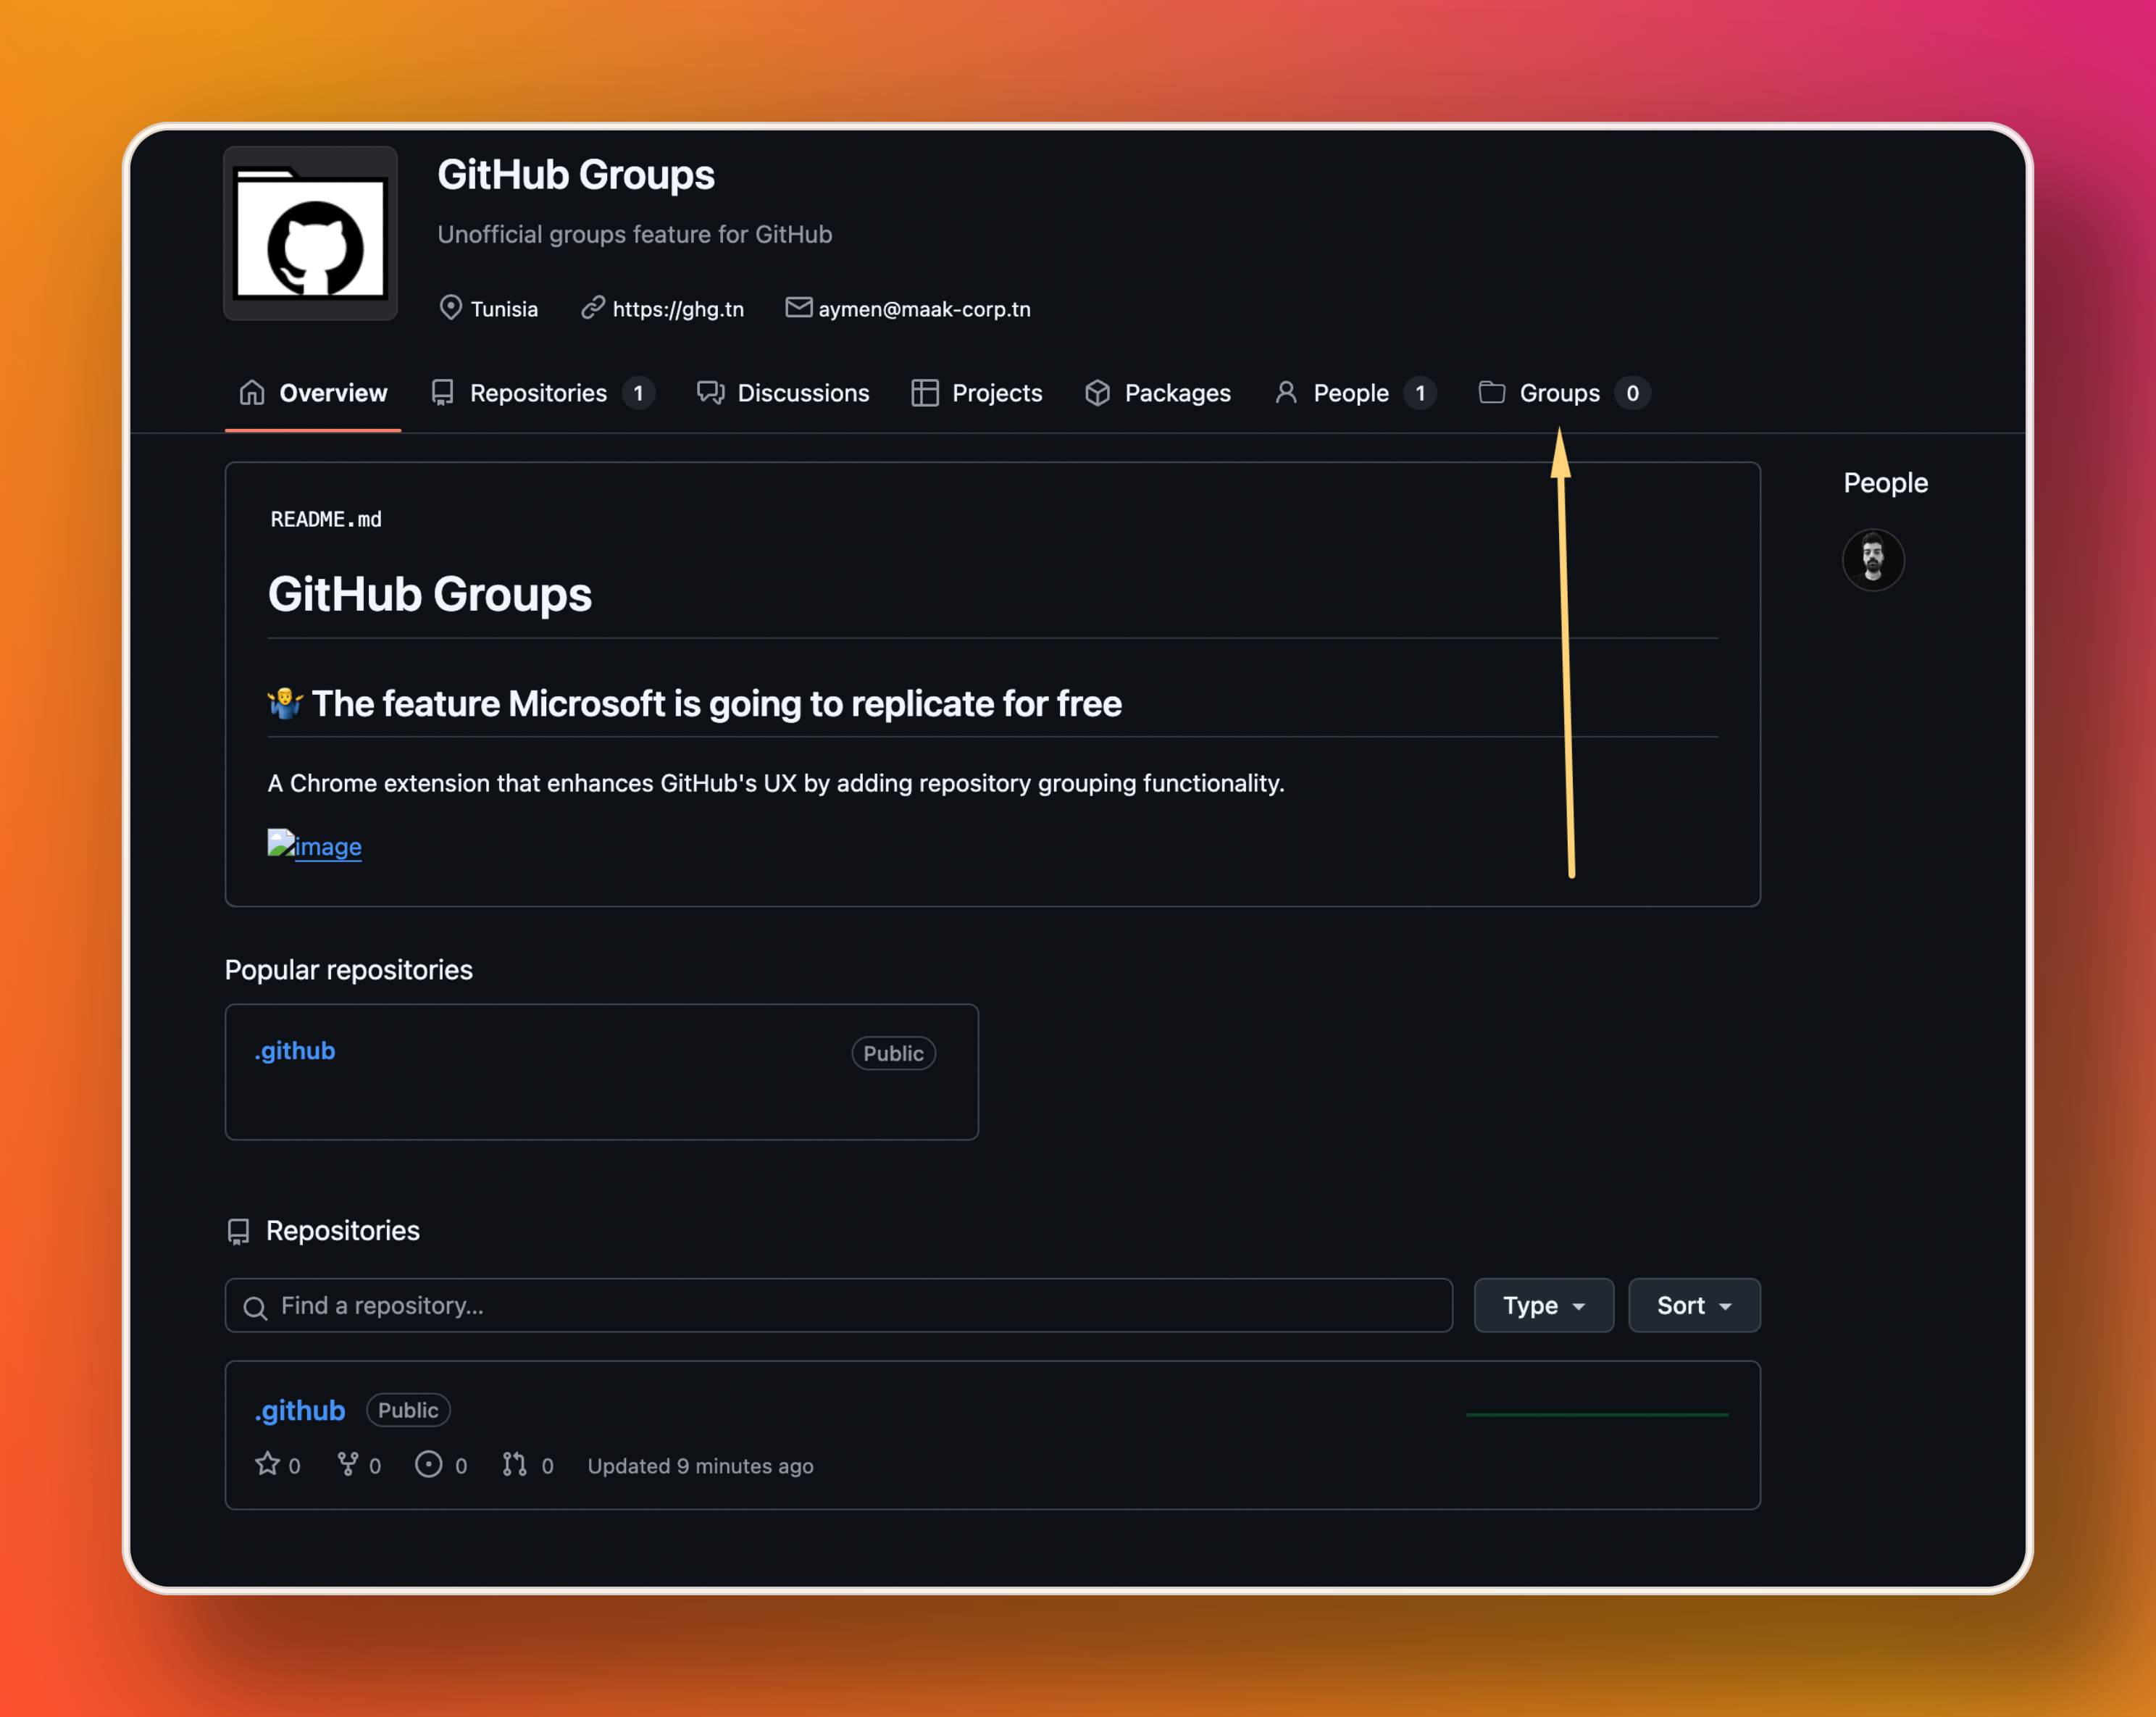Open the https://ghg.tn website link
2156x1717 pixels.
(x=677, y=309)
